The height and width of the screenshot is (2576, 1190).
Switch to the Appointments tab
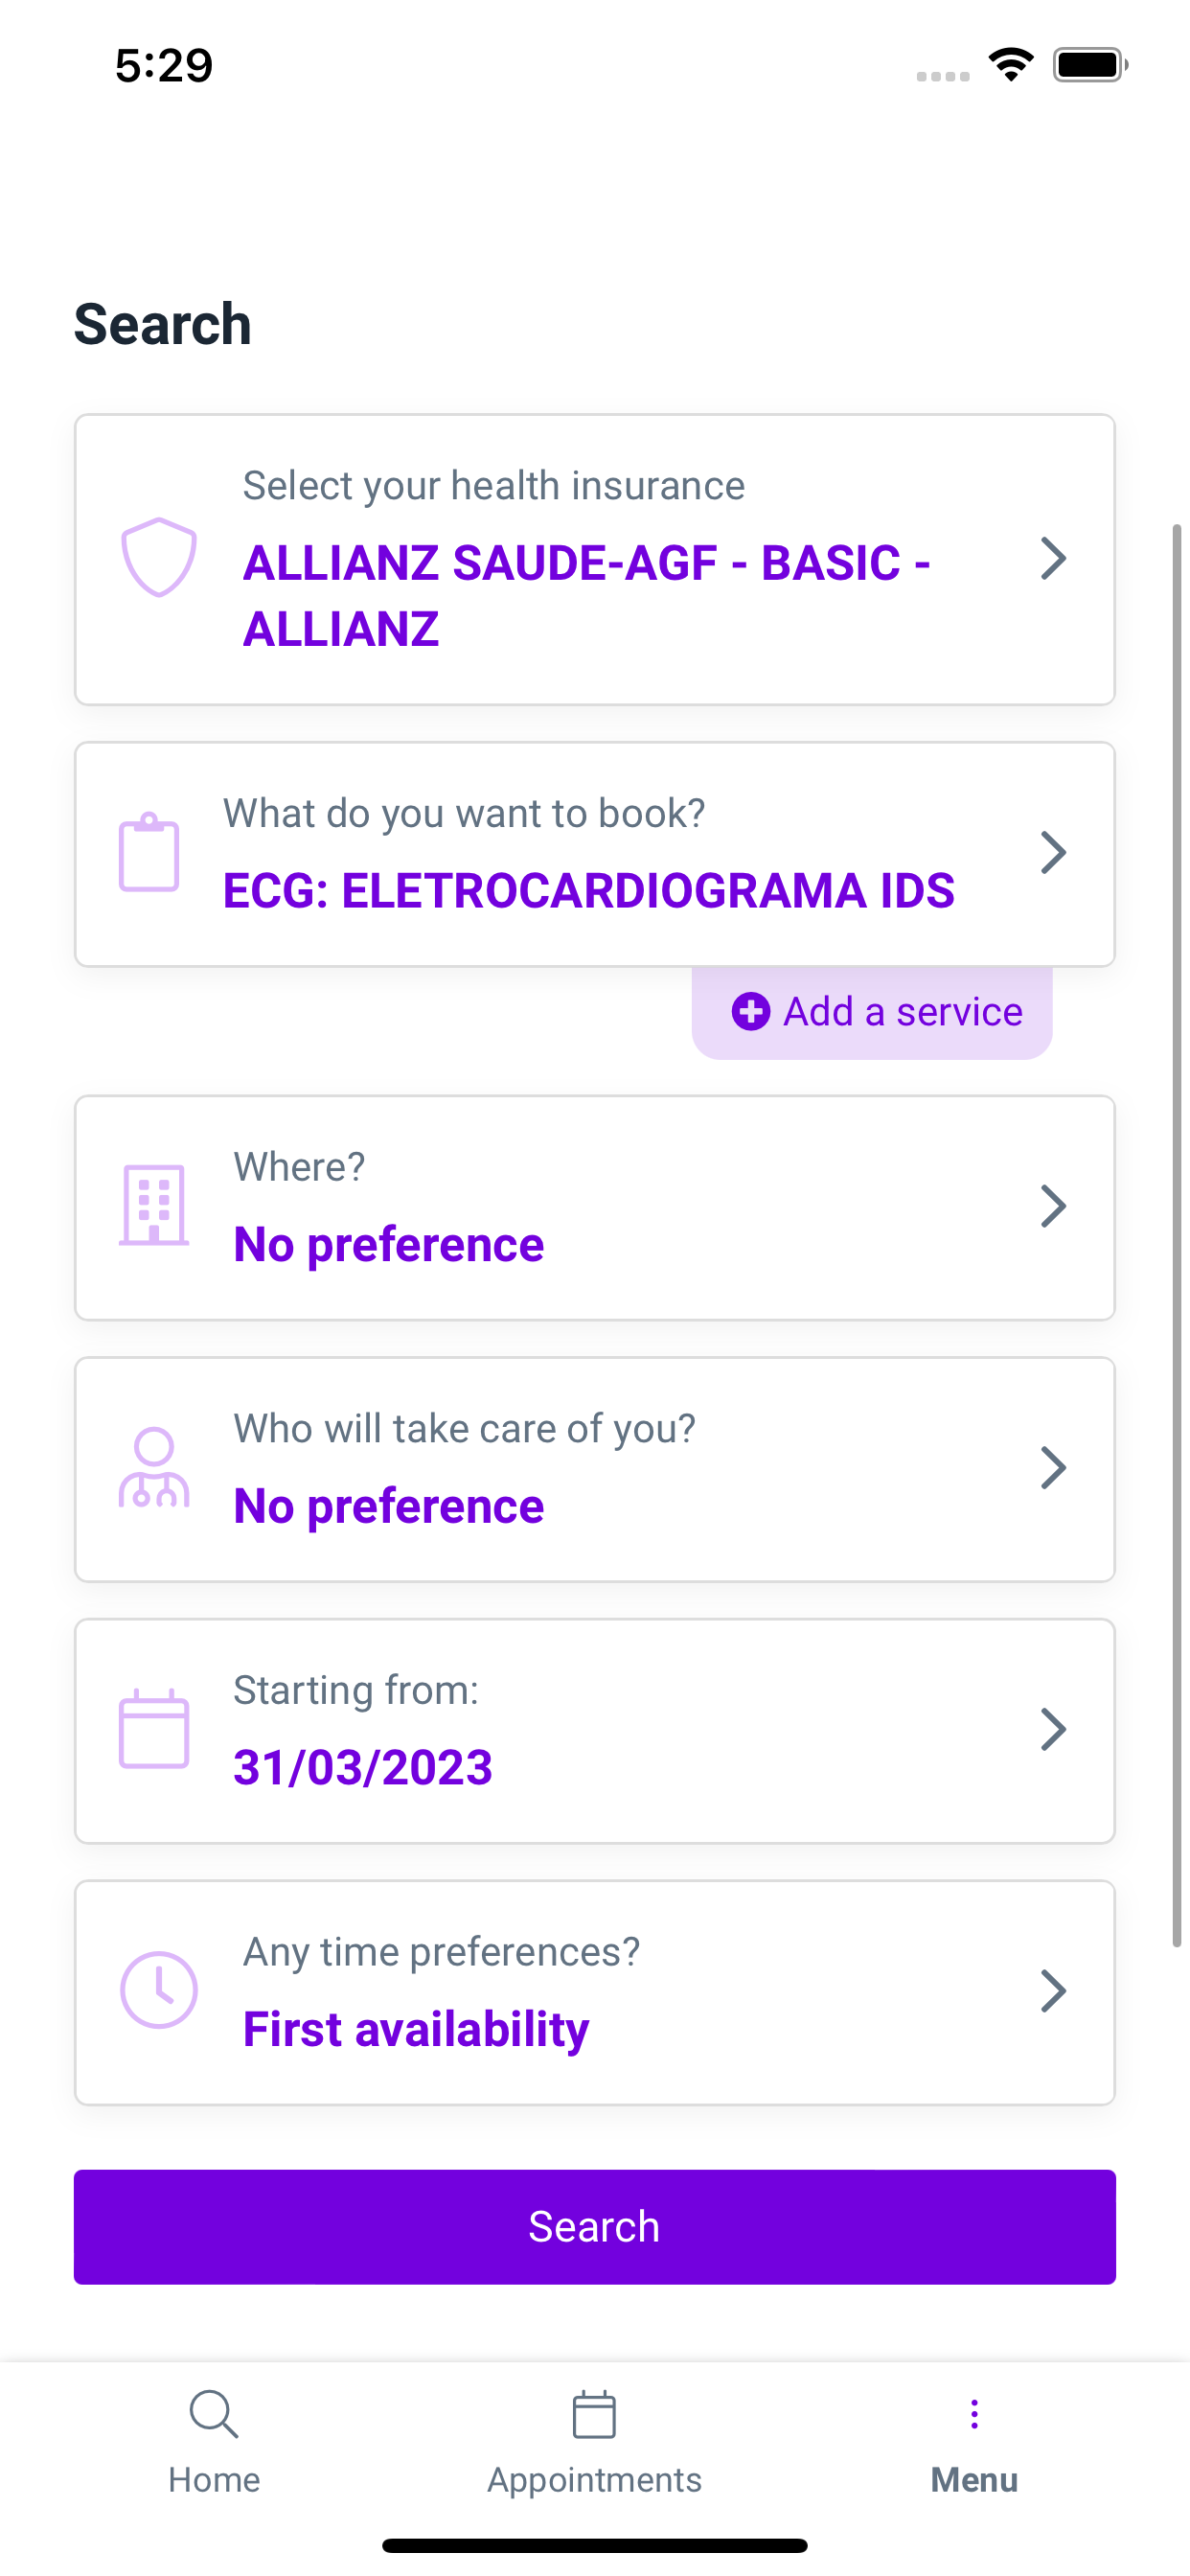click(594, 2443)
